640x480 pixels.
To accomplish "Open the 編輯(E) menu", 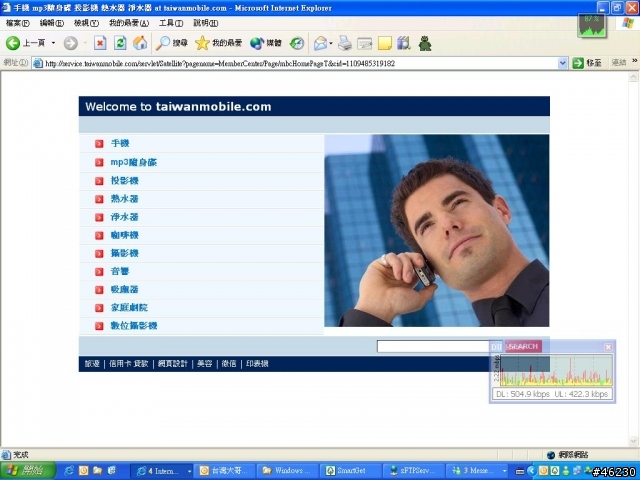I will coord(52,23).
